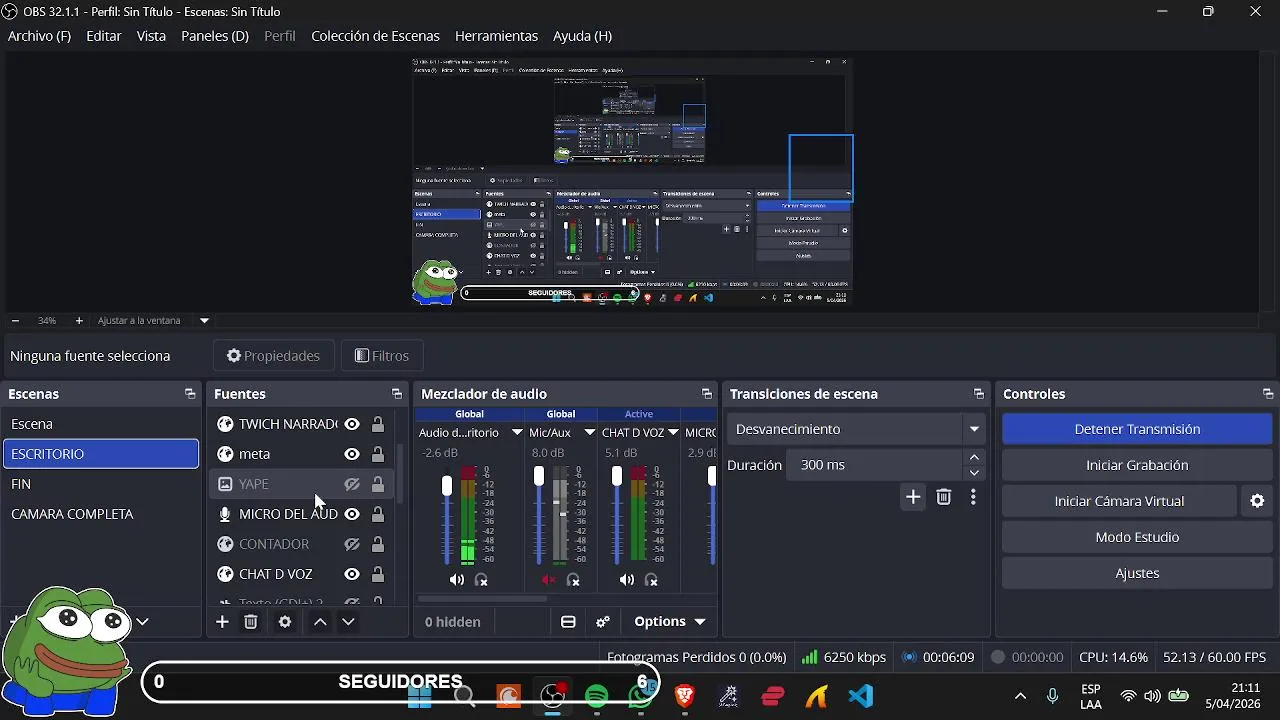Unmute the Mic/Aux muted speaker icon

pos(548,580)
